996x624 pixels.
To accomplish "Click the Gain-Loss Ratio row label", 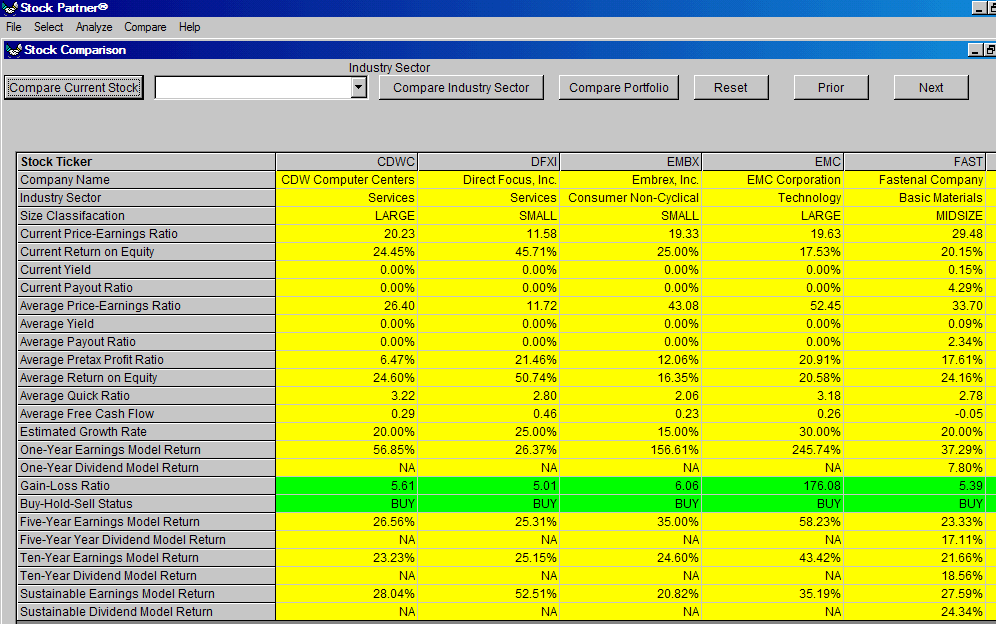I will click(146, 485).
